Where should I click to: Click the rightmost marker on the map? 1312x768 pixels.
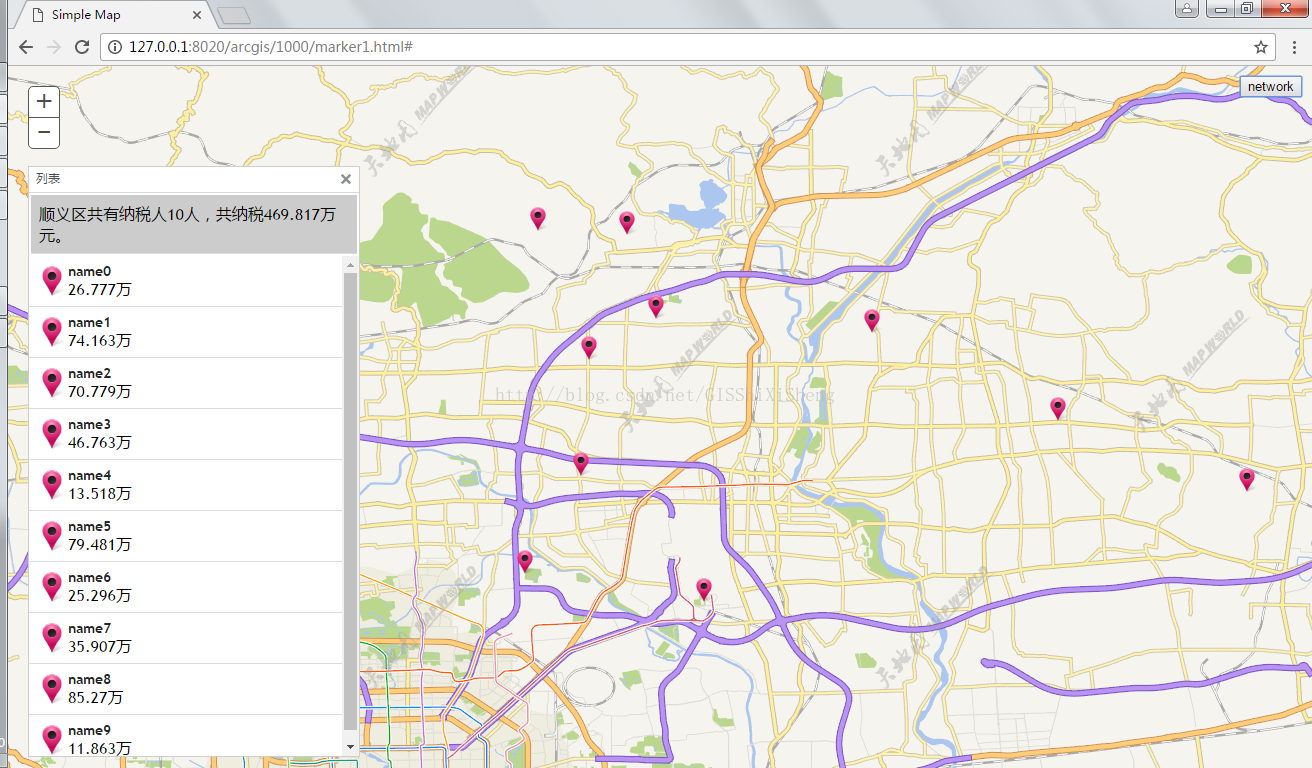coord(1246,479)
